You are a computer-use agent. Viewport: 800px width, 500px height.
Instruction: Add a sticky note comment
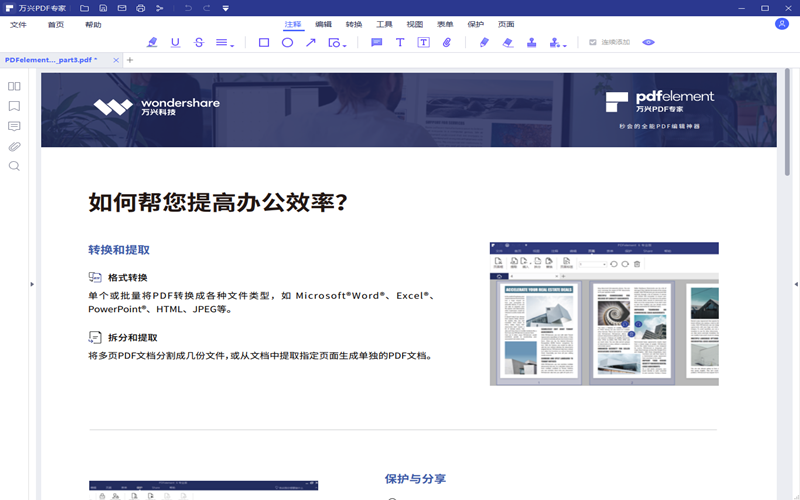tap(377, 43)
